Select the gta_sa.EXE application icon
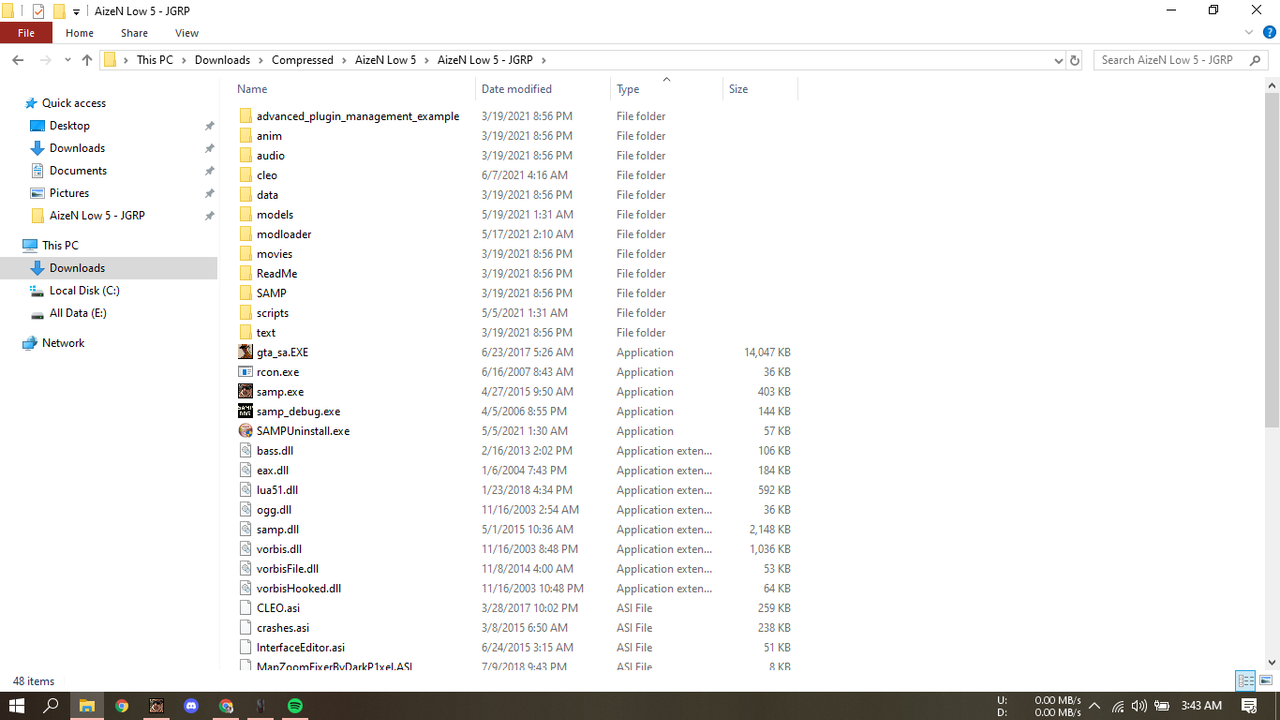Image resolution: width=1280 pixels, height=720 pixels. pyautogui.click(x=246, y=352)
